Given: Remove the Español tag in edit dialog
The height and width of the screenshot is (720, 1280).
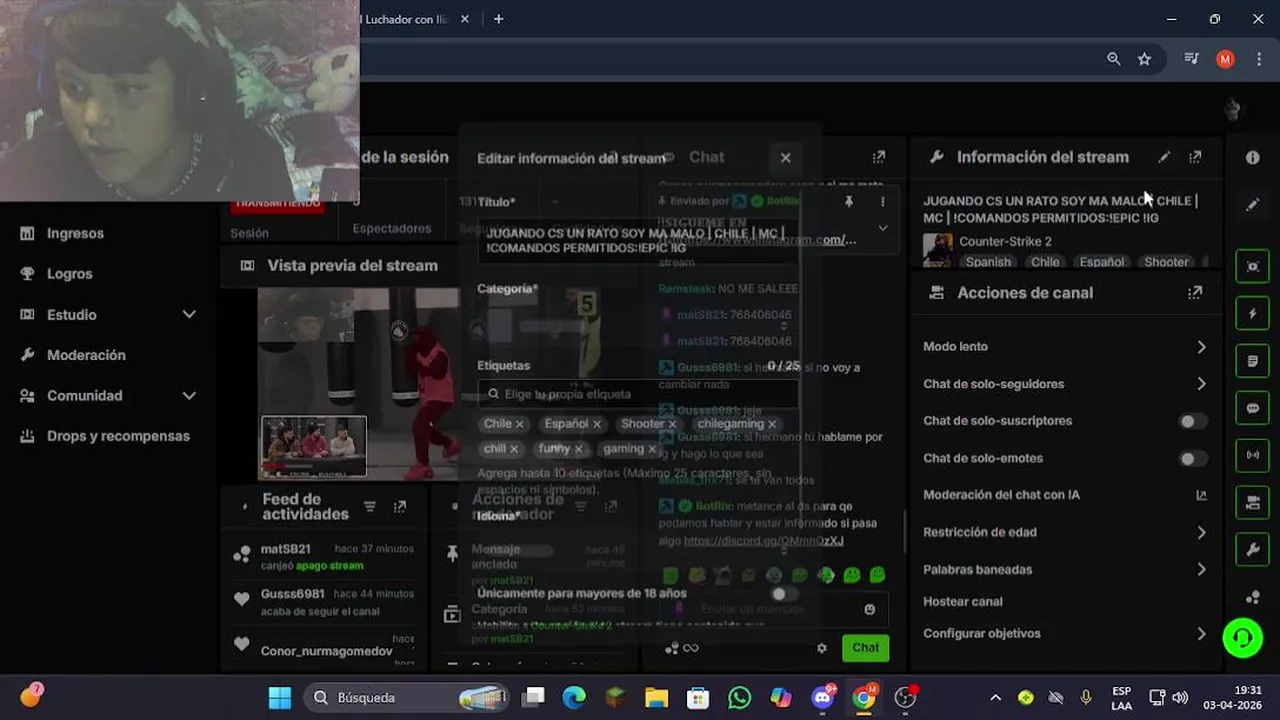Looking at the screenshot, I should [597, 424].
